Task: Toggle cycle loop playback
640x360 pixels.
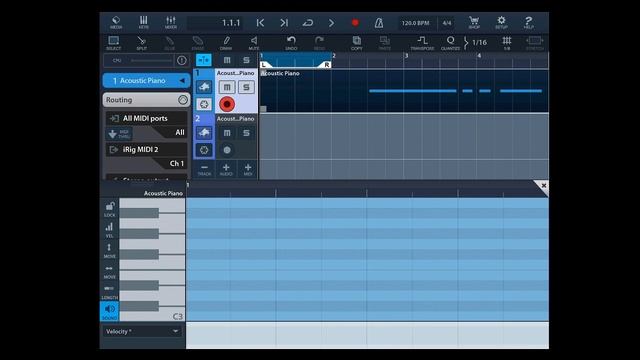Action: [308, 23]
